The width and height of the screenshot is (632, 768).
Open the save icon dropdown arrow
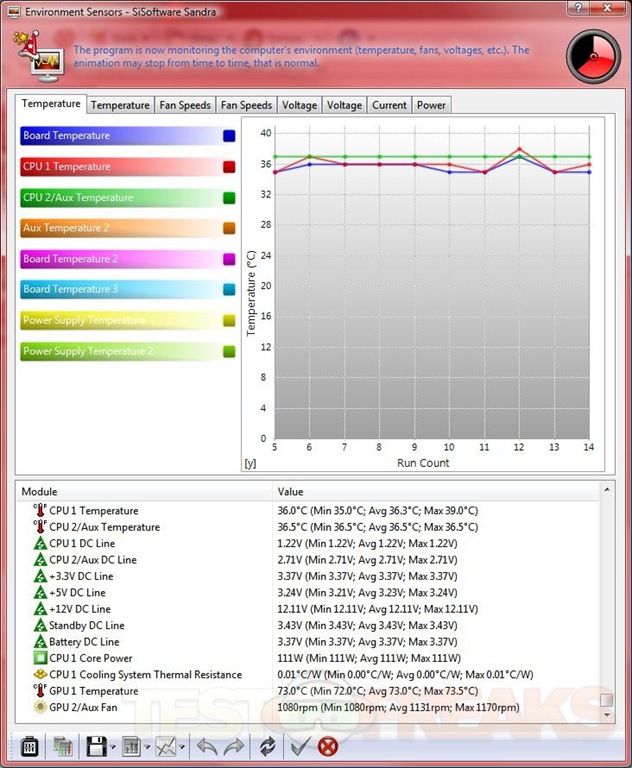[x=114, y=747]
